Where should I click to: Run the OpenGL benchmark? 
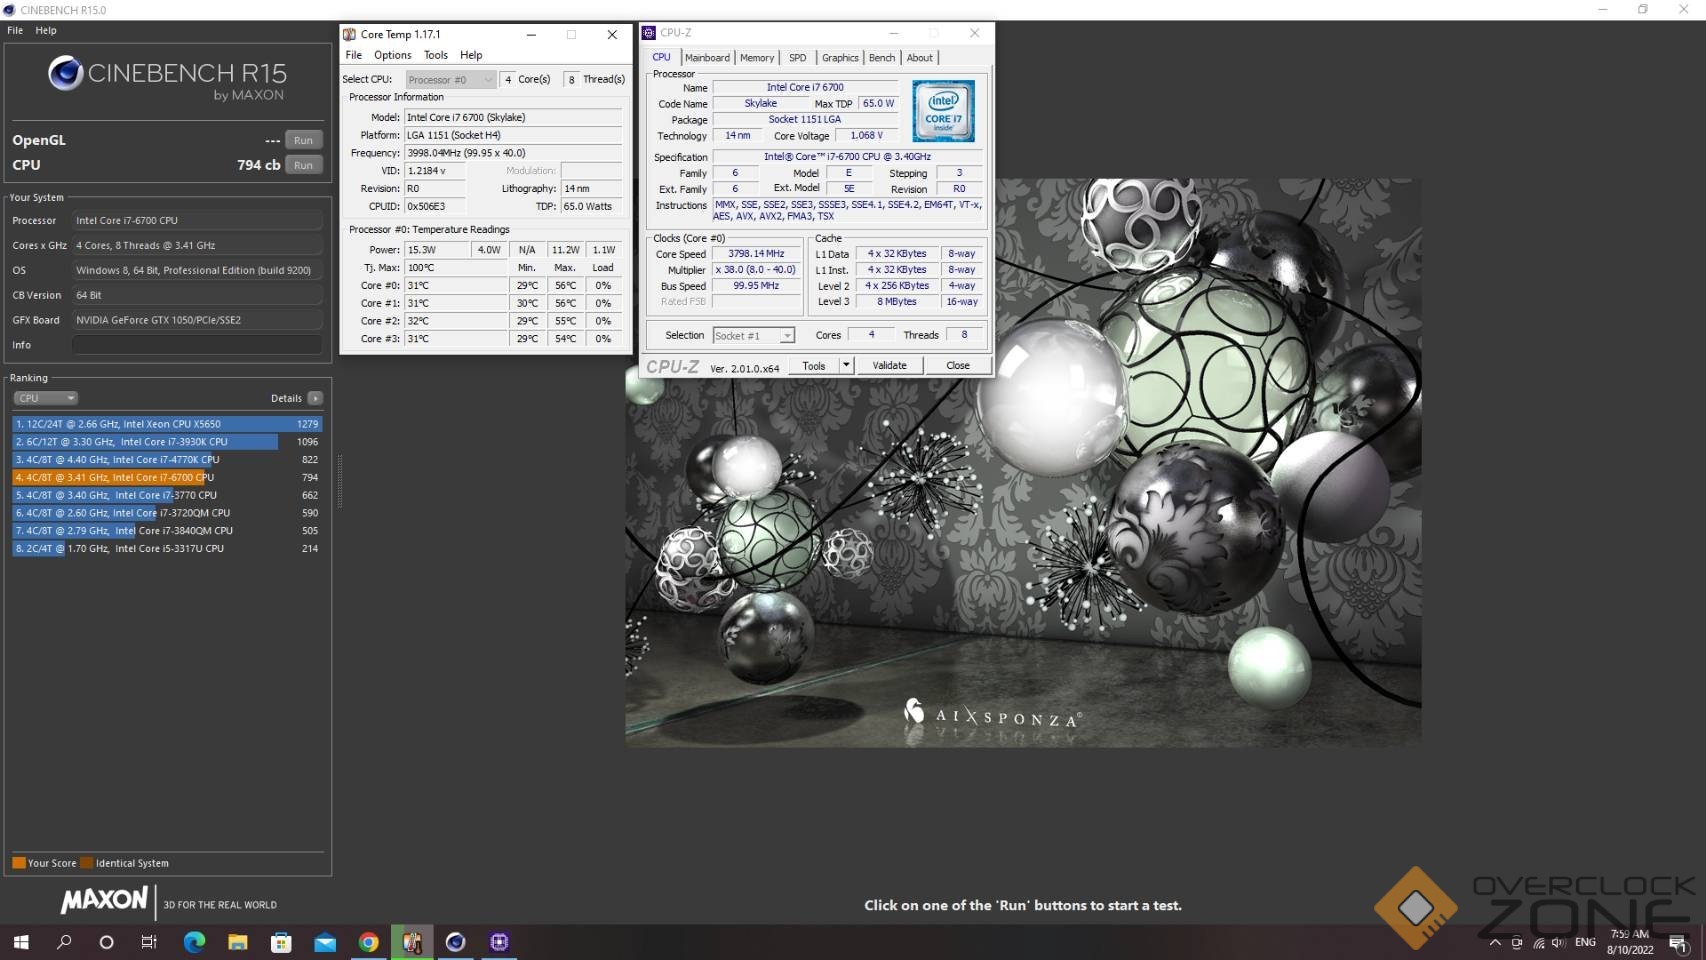[x=304, y=140]
